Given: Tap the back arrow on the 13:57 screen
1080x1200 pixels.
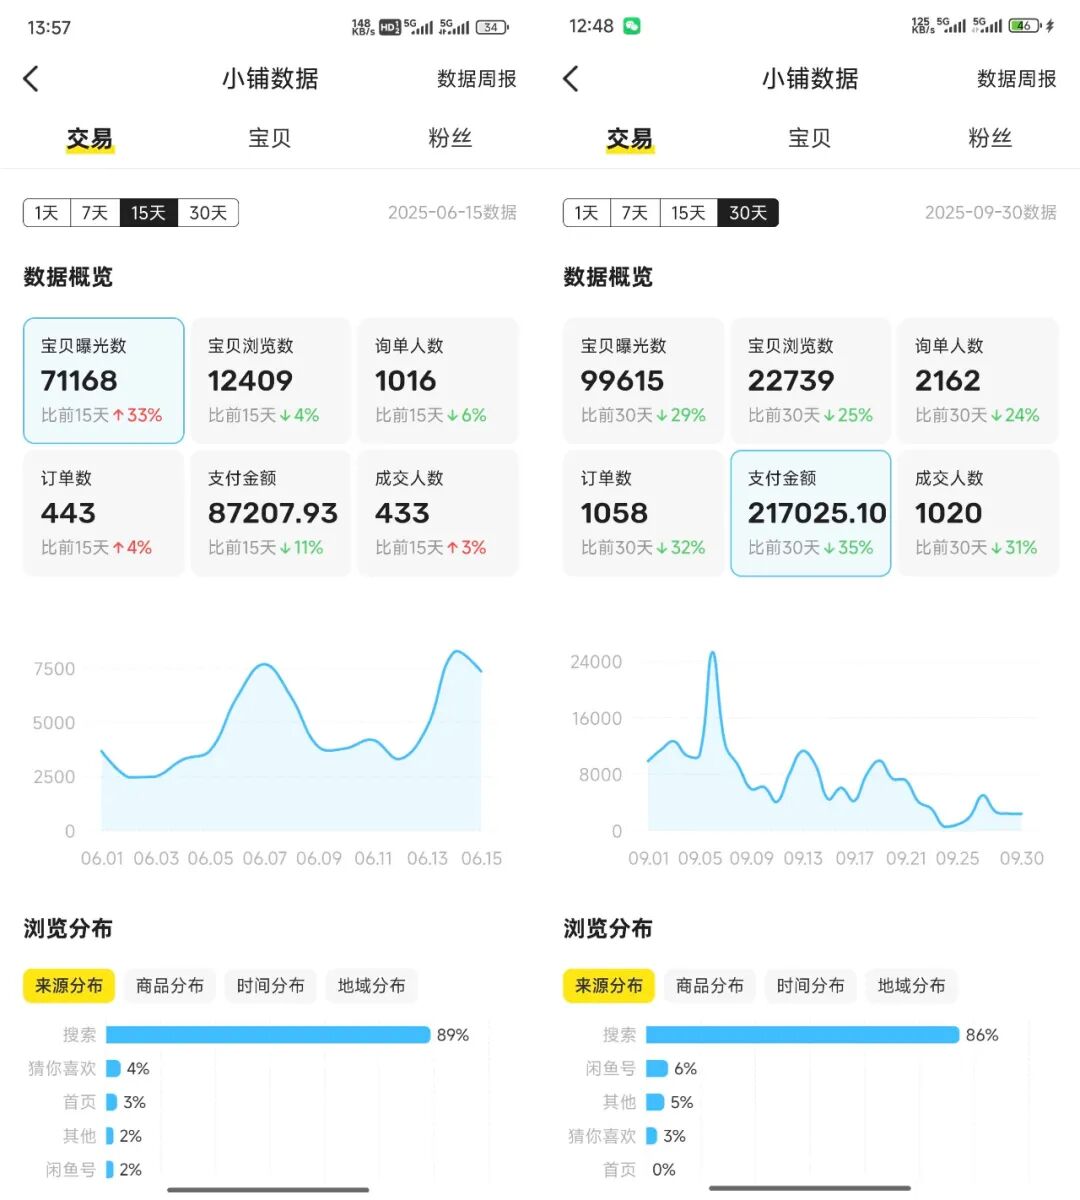Looking at the screenshot, I should [31, 79].
